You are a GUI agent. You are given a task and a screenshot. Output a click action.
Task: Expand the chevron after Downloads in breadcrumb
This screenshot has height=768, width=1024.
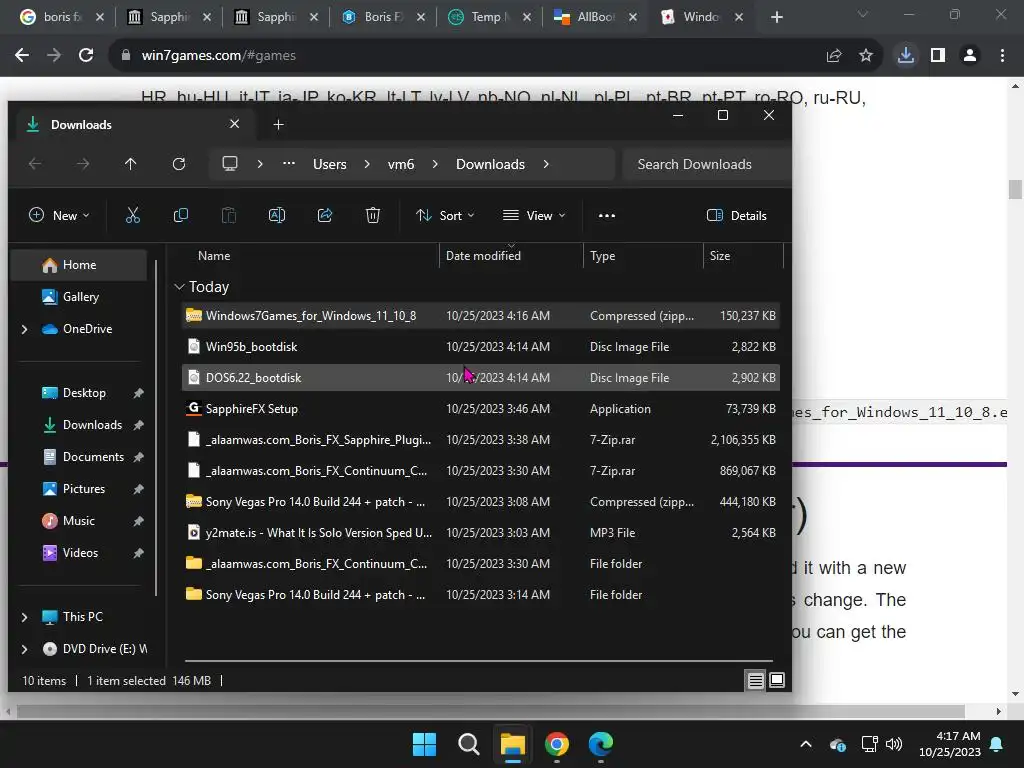(546, 164)
